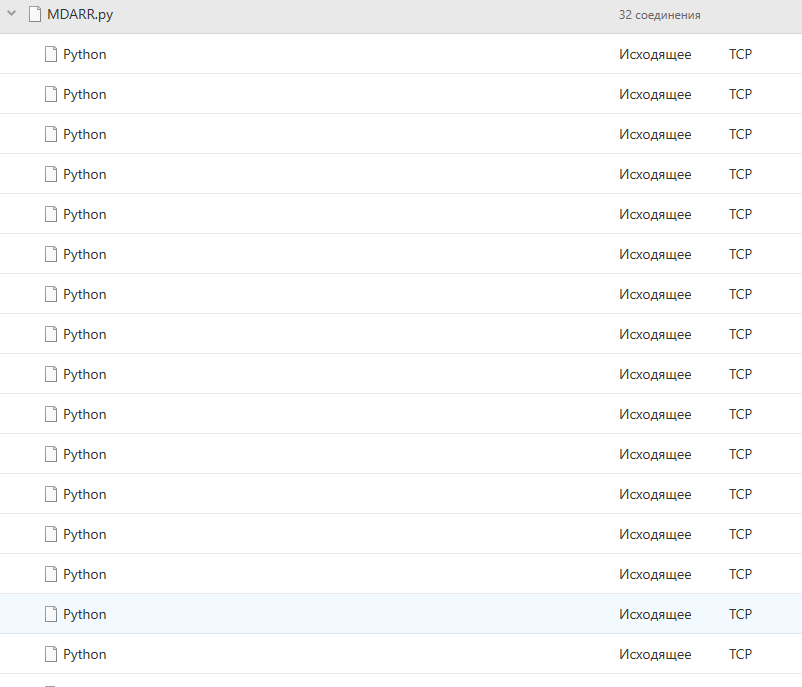Click file icon of second Python row

pos(51,94)
